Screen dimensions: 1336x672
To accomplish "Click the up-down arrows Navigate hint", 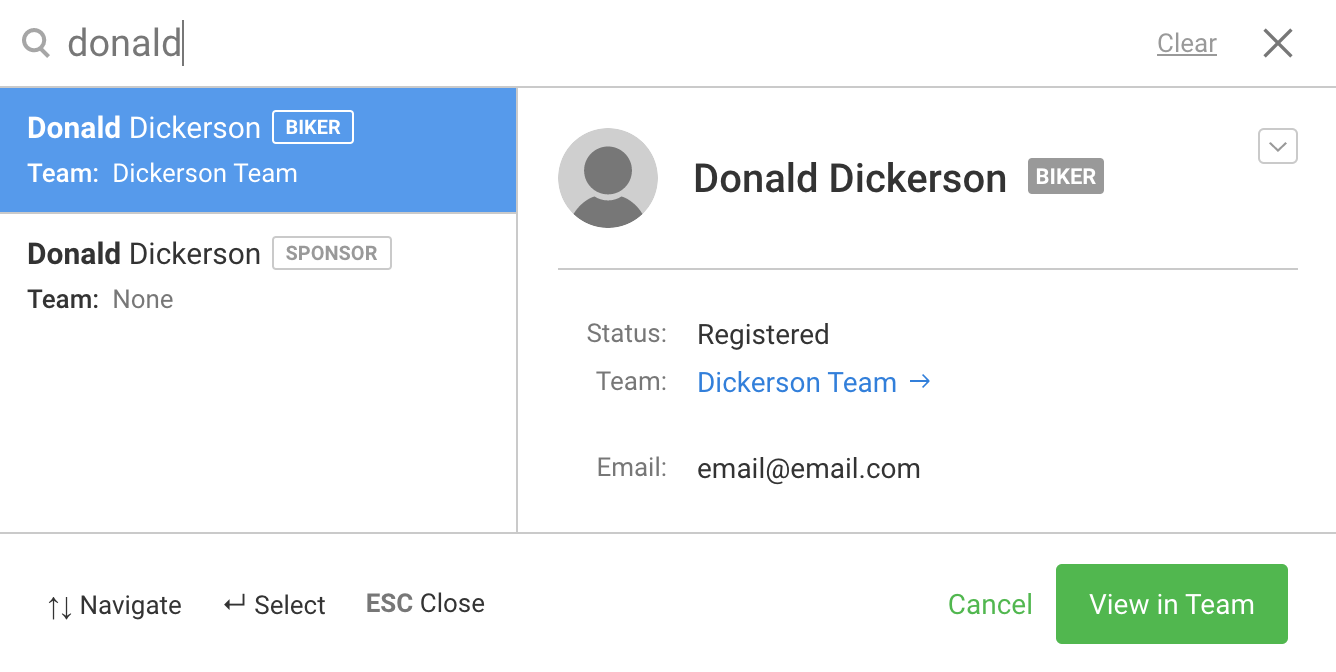I will click(x=60, y=606).
